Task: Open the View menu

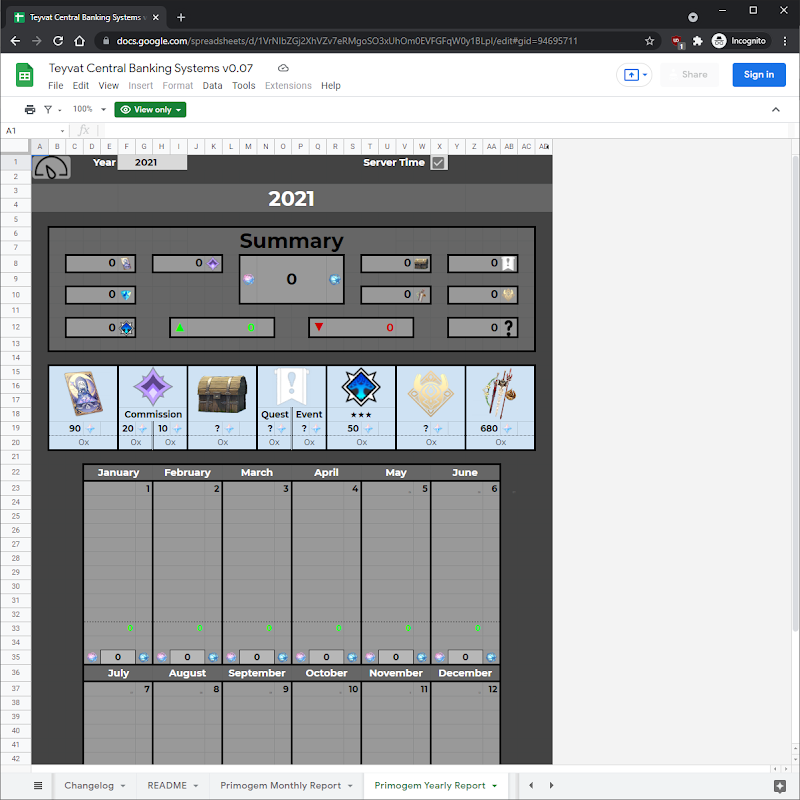Action: coord(108,86)
